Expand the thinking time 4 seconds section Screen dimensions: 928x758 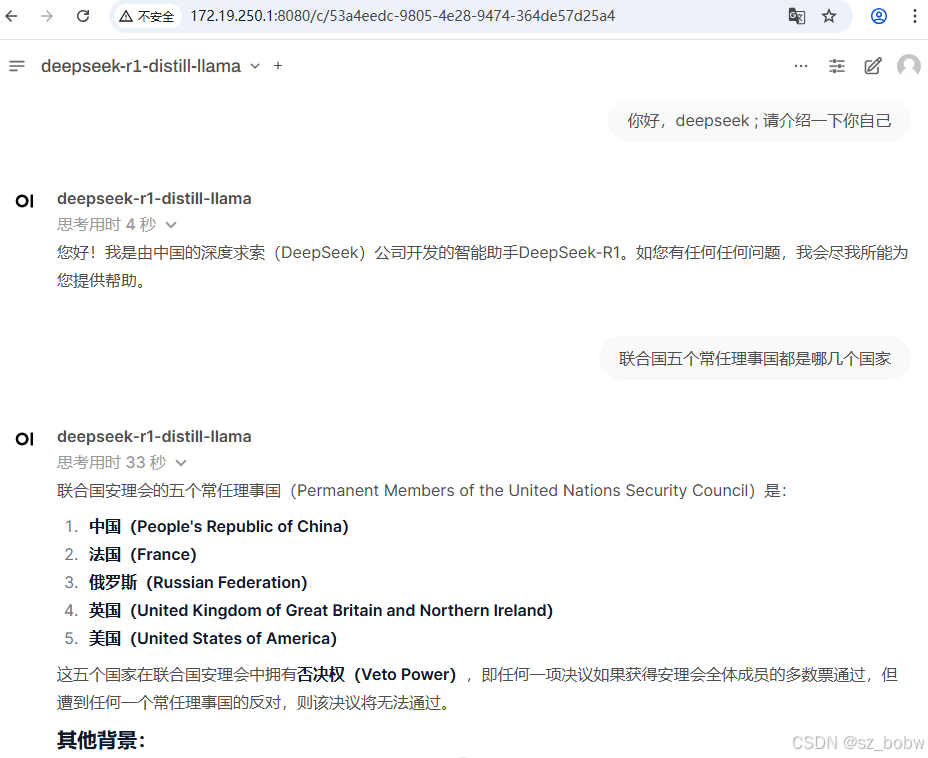(x=117, y=224)
